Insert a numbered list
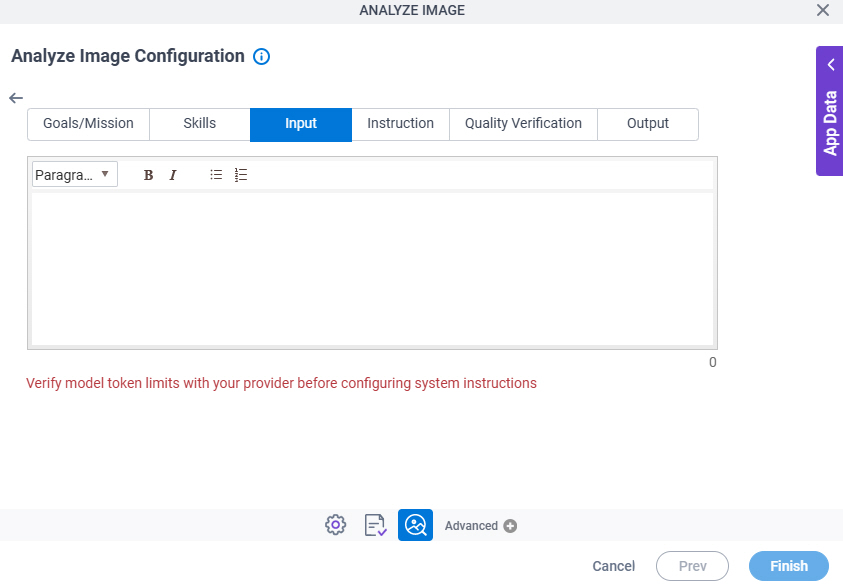 pyautogui.click(x=241, y=175)
